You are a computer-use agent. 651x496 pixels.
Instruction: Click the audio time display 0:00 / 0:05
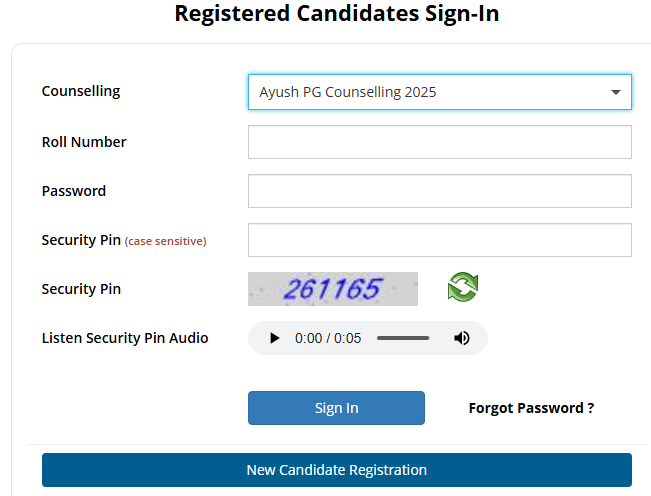(328, 338)
